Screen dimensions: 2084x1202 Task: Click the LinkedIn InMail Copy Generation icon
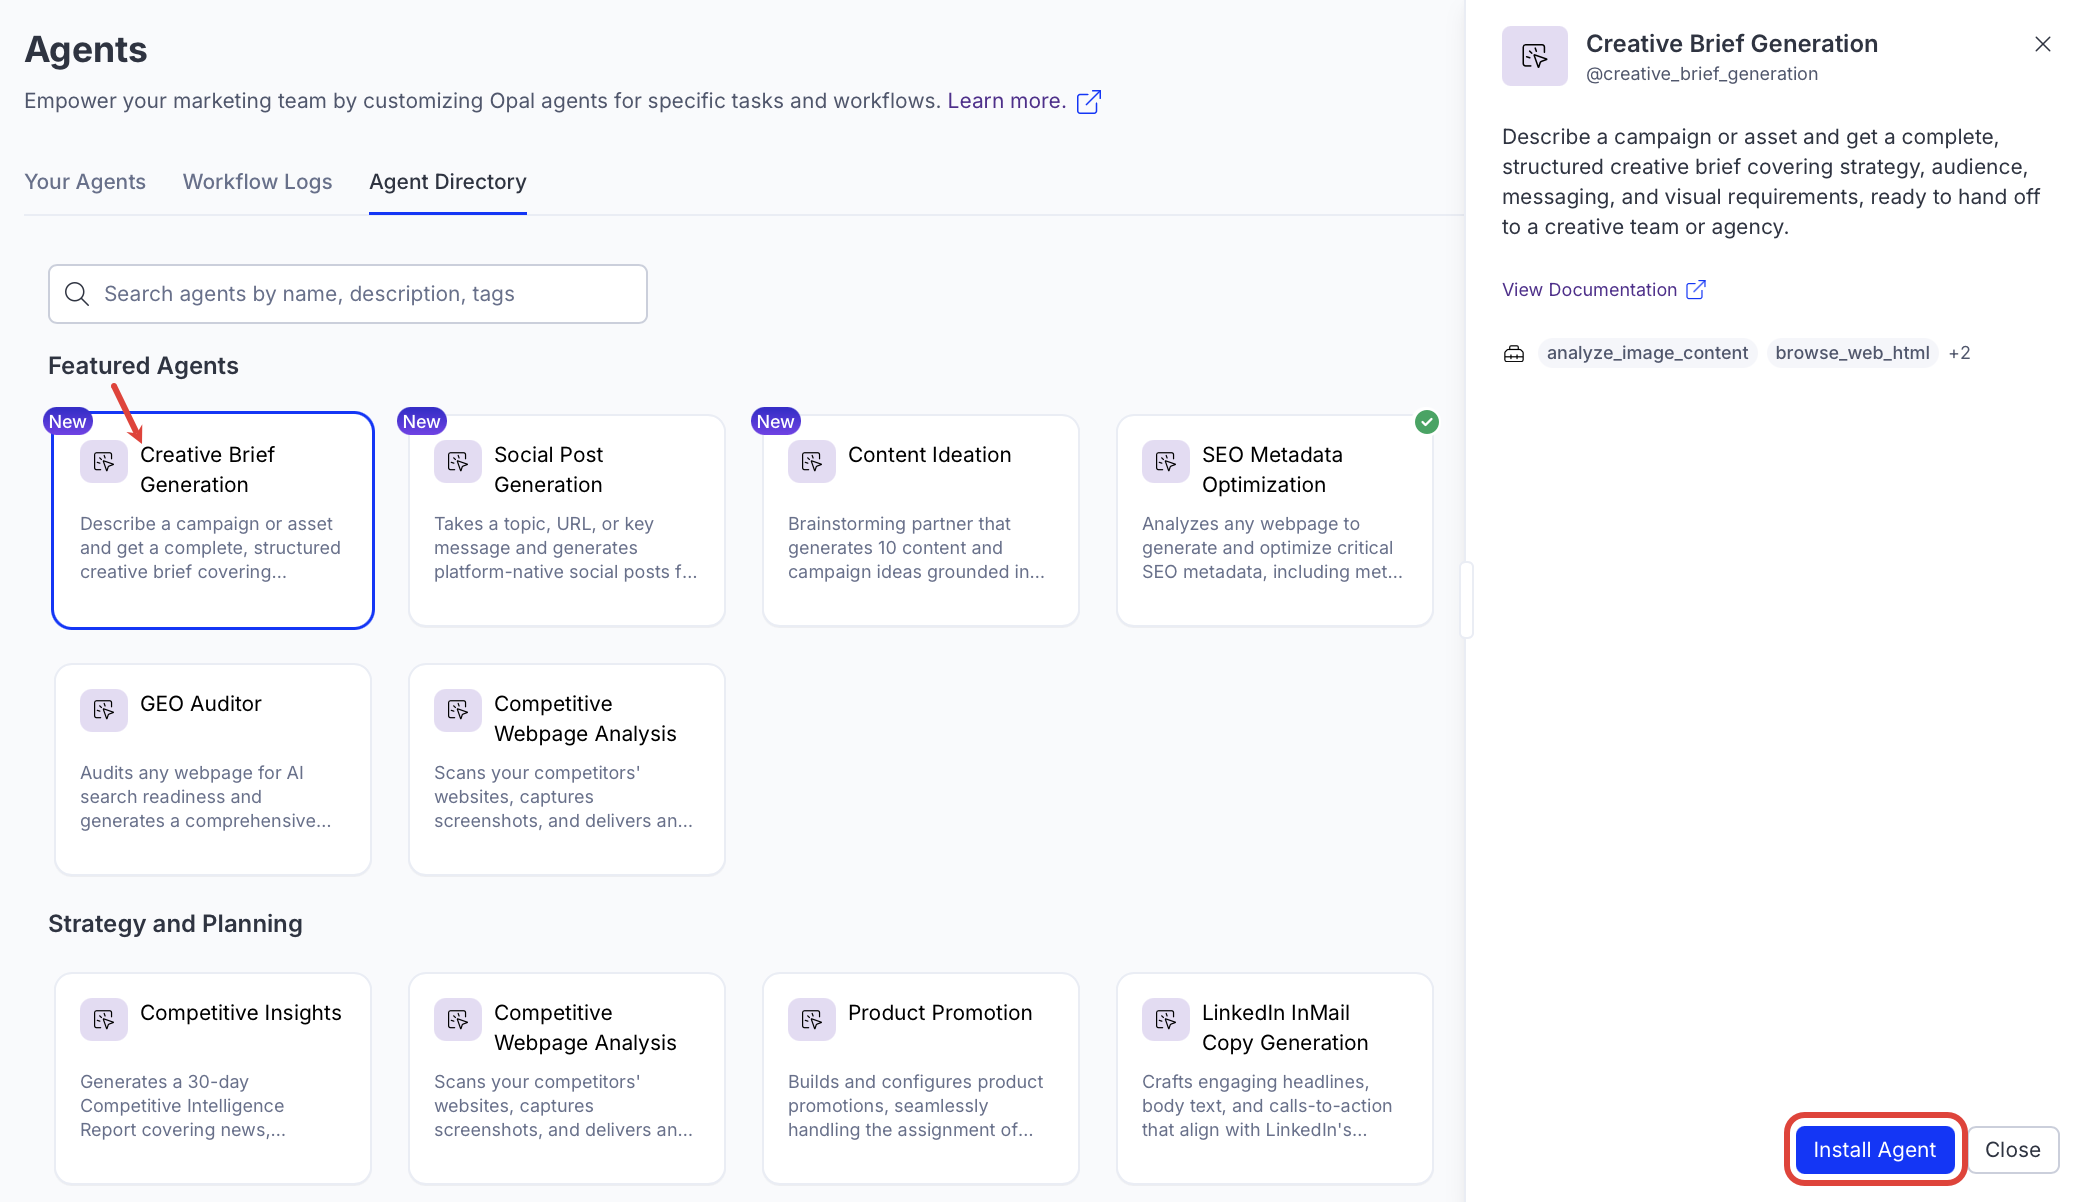[x=1166, y=1019]
